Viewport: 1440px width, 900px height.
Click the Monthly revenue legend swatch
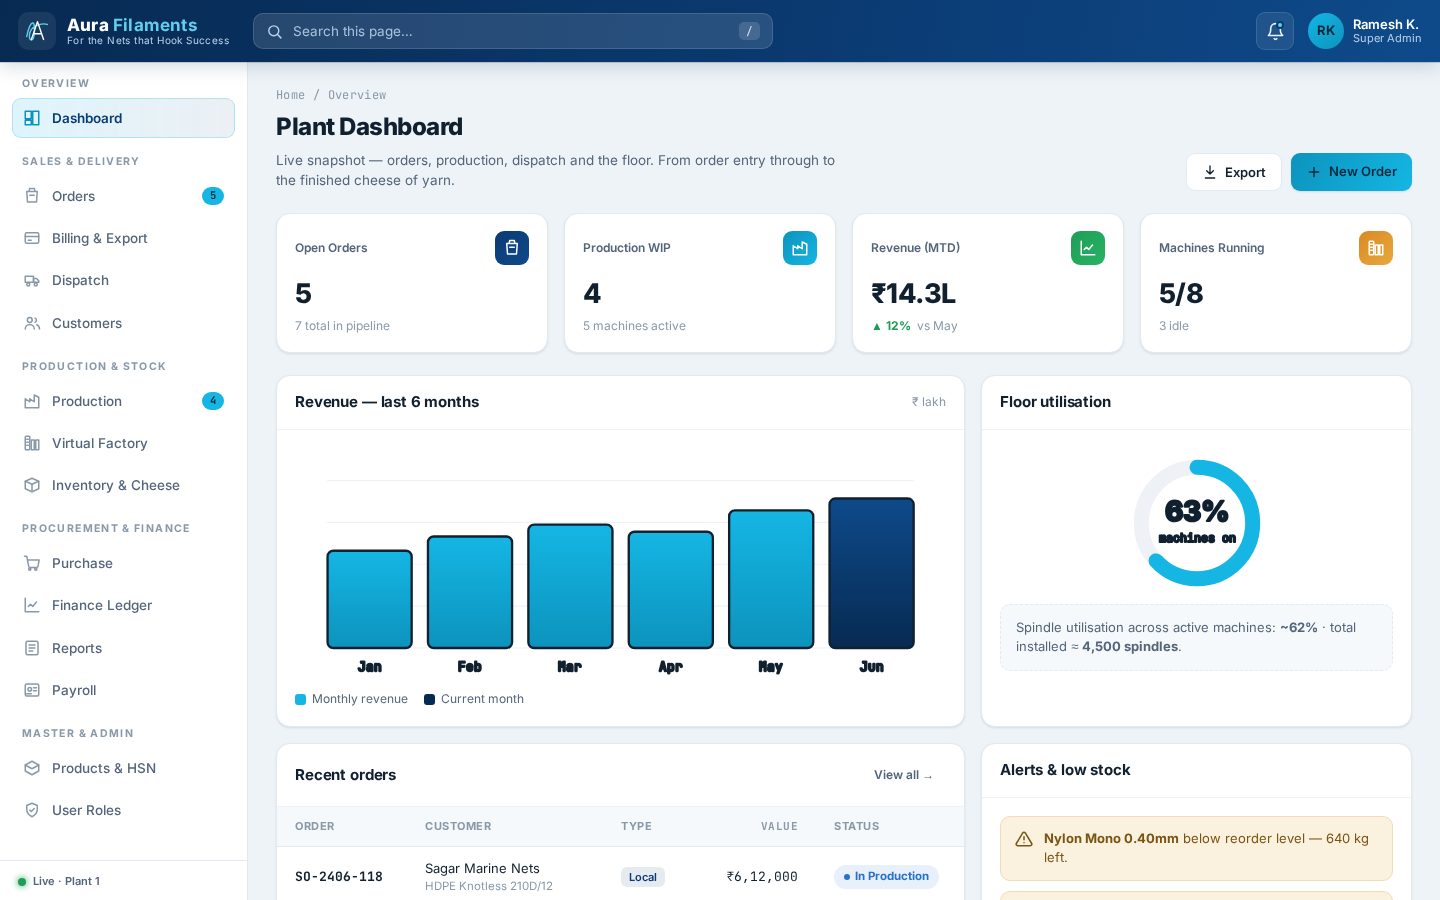[300, 699]
